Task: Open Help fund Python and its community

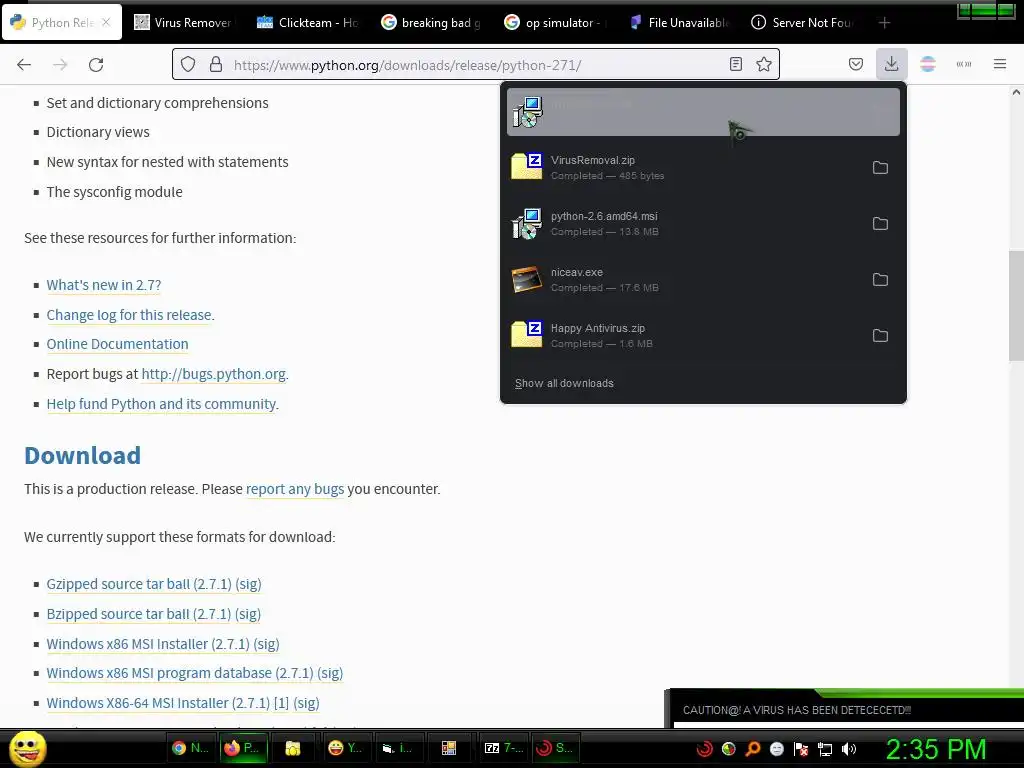Action: pos(161,404)
